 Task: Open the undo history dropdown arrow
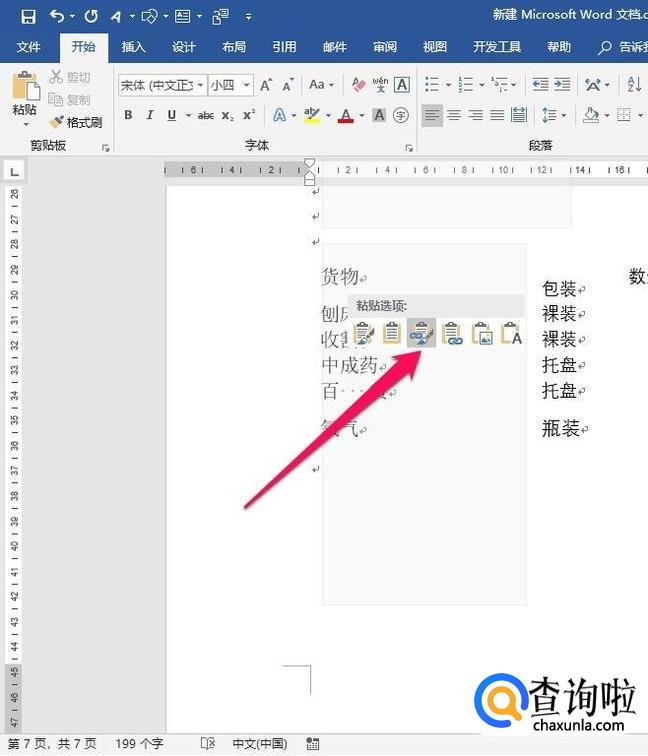coord(72,16)
